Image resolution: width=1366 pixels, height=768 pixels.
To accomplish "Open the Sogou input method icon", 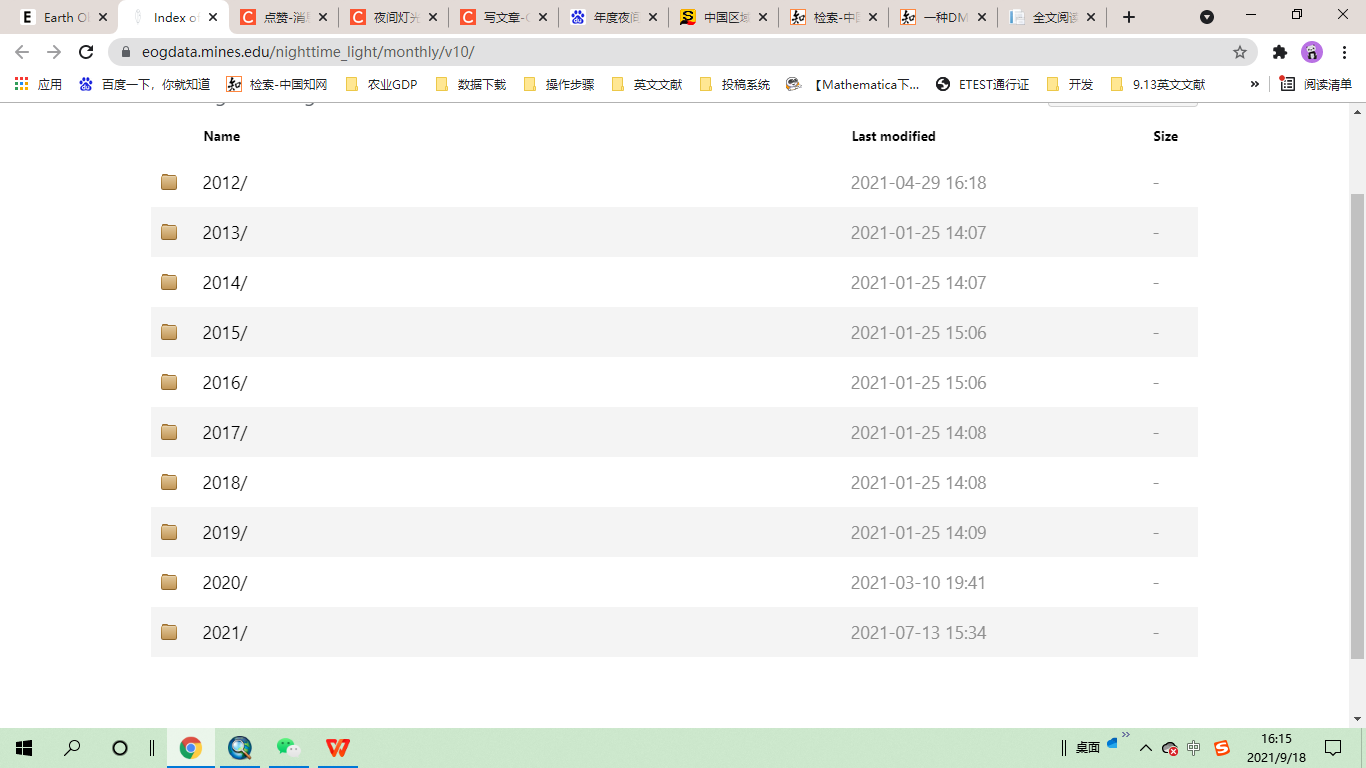I will pyautogui.click(x=1221, y=748).
